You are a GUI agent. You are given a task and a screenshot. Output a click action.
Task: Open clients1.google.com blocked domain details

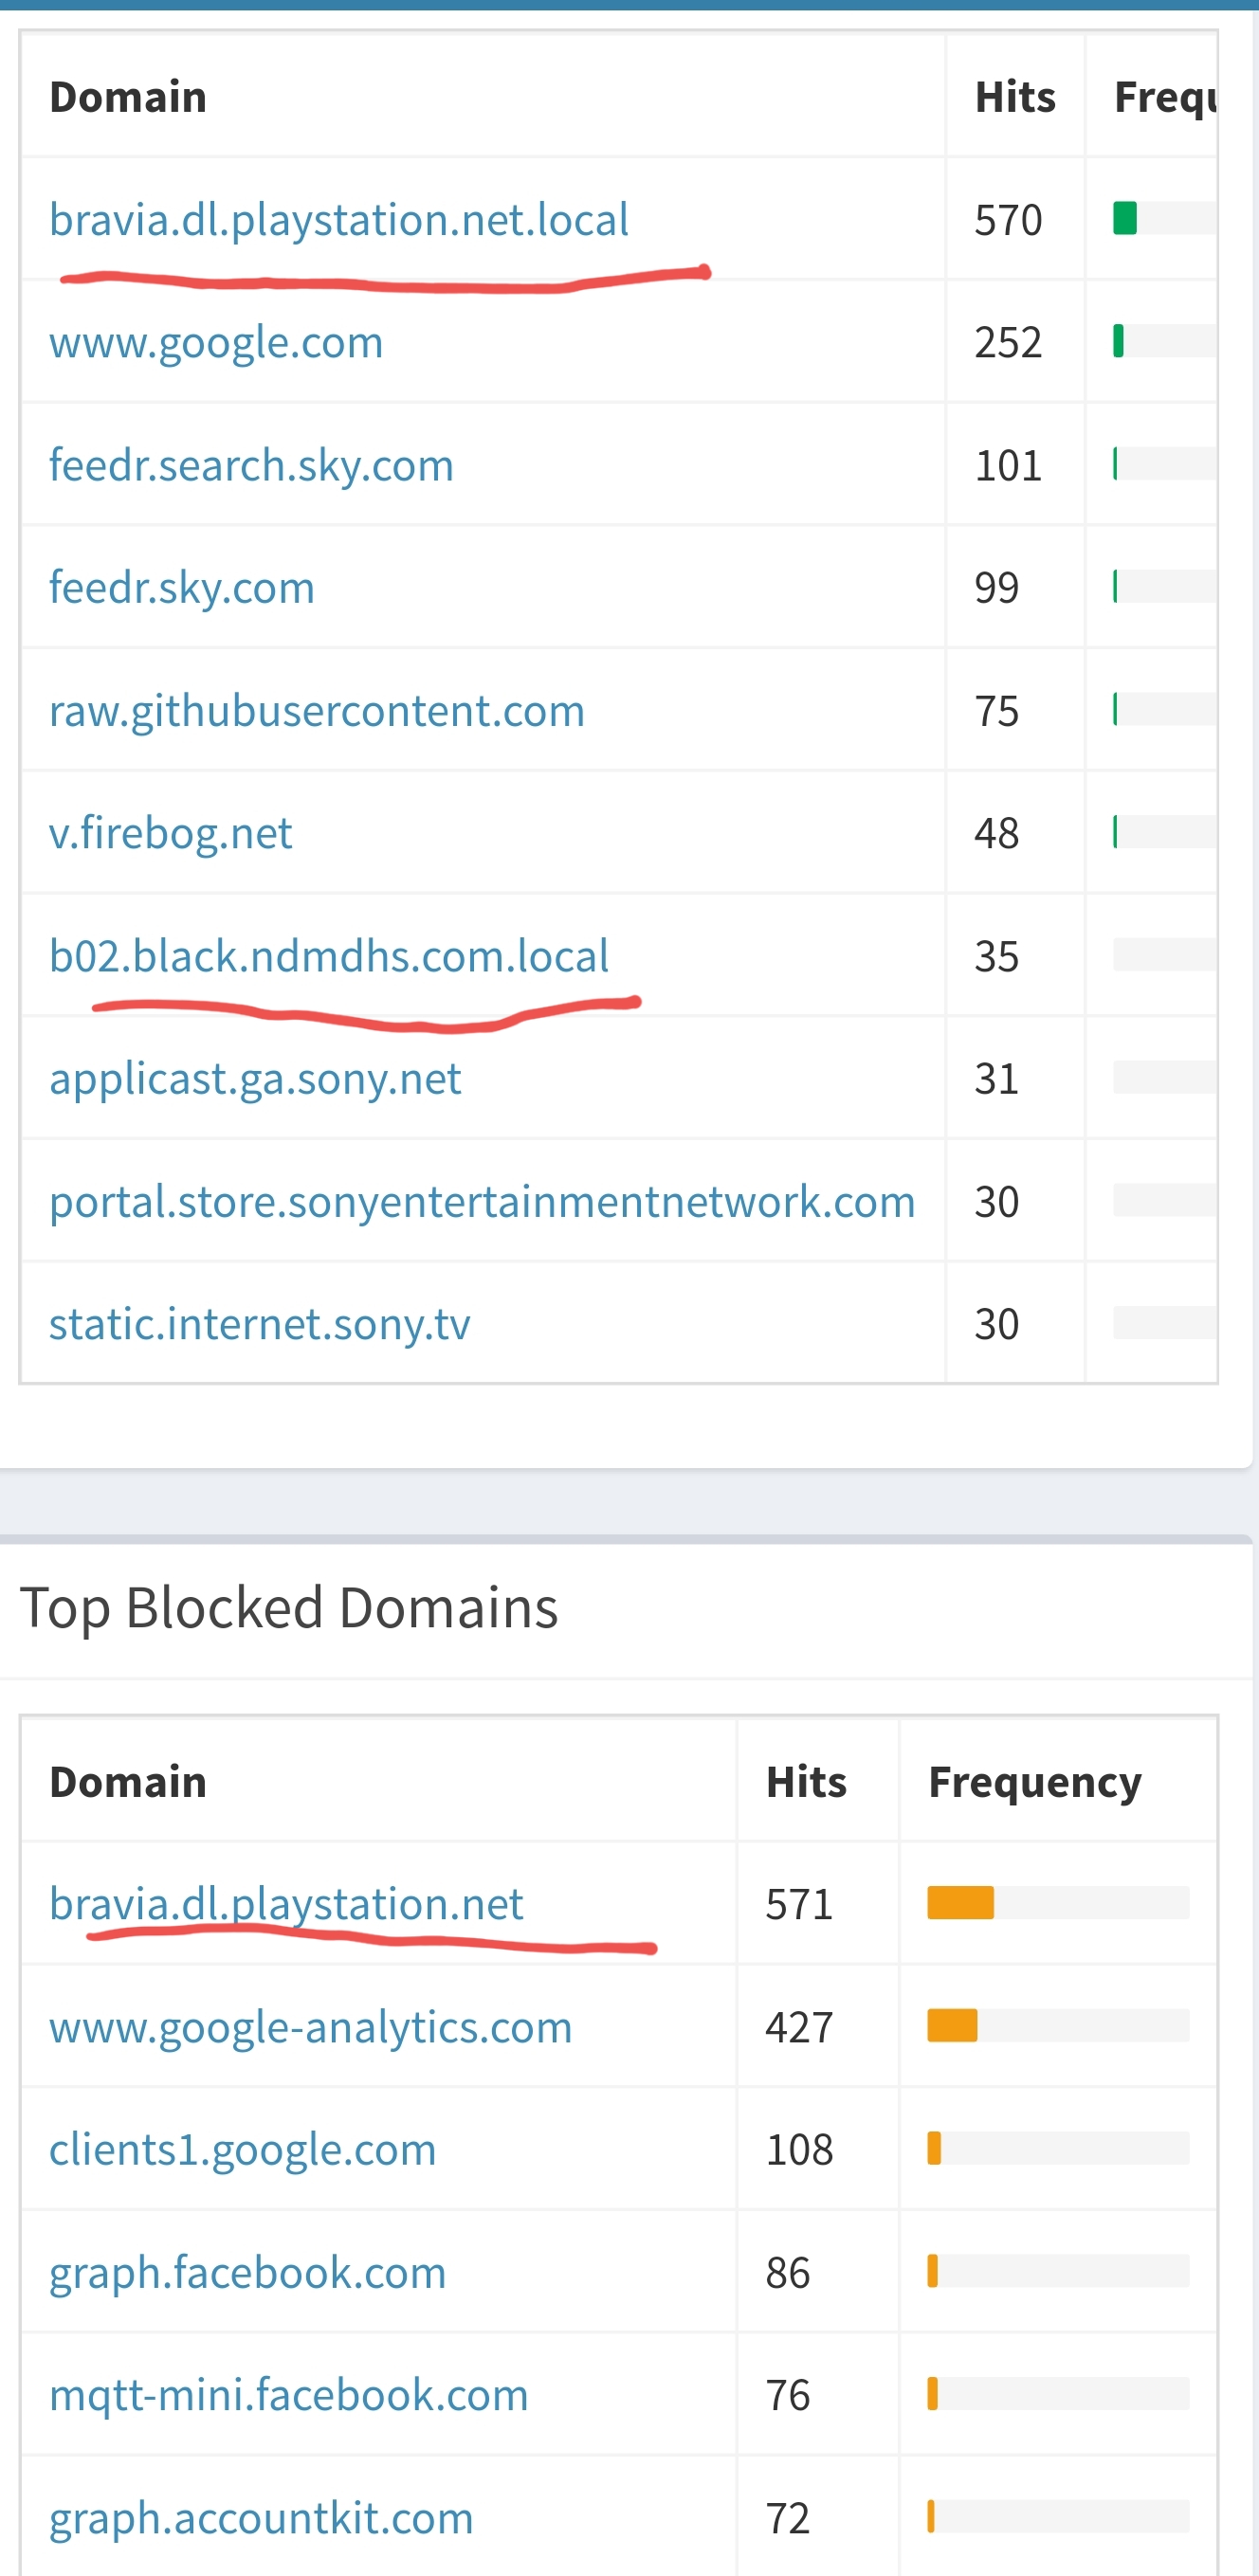243,2150
